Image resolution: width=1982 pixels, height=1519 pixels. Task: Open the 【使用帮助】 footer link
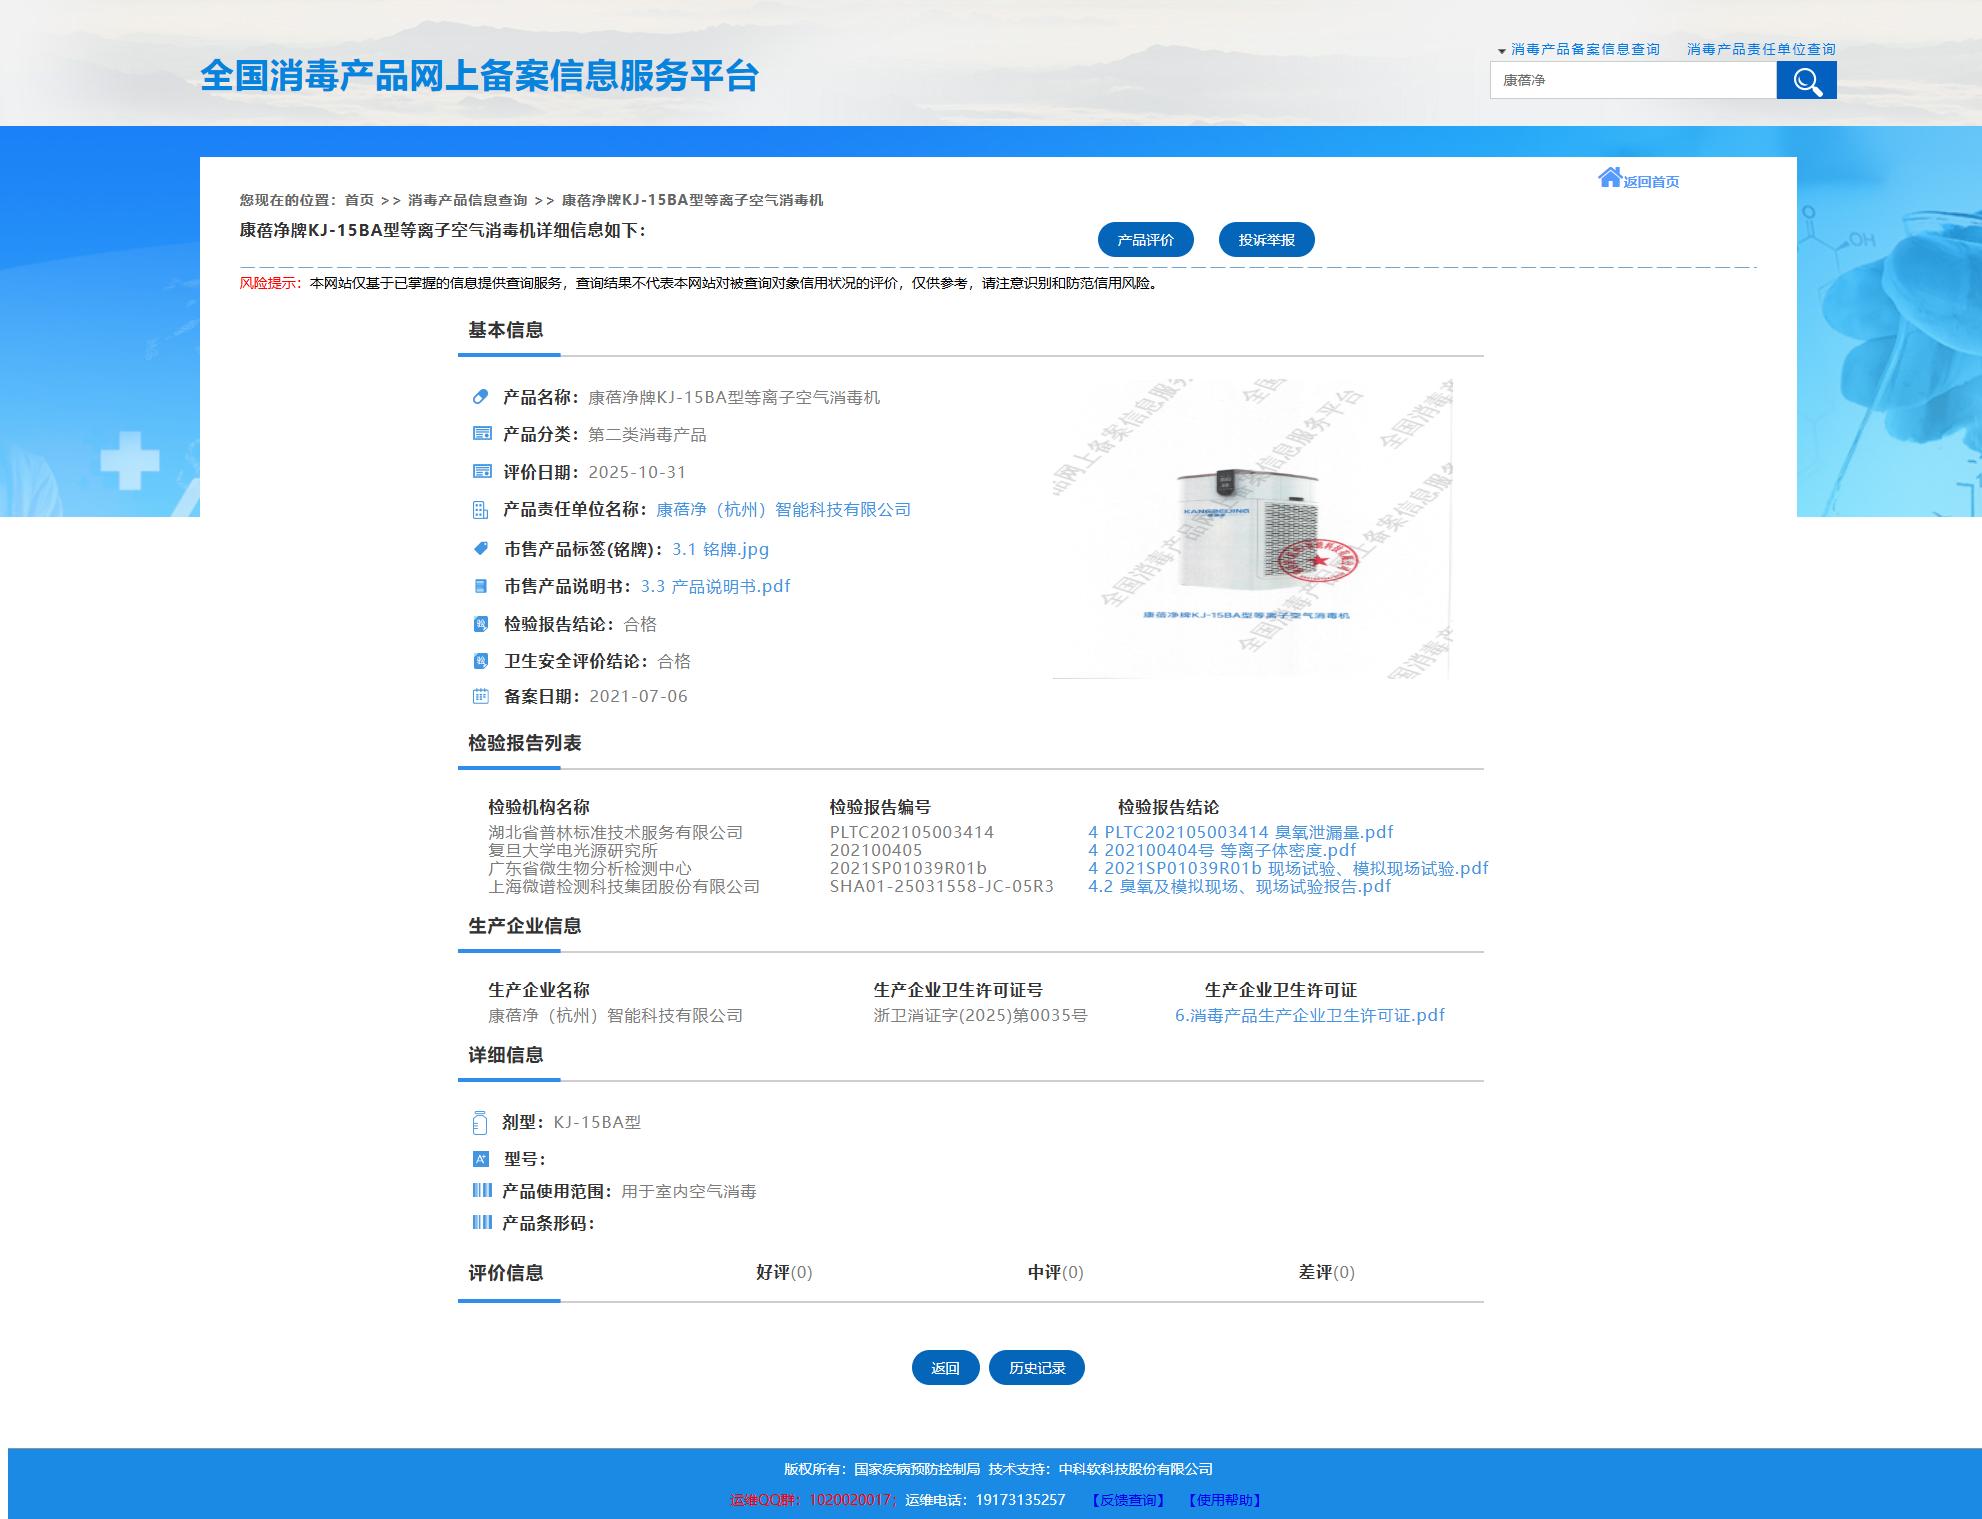pyautogui.click(x=1225, y=1500)
